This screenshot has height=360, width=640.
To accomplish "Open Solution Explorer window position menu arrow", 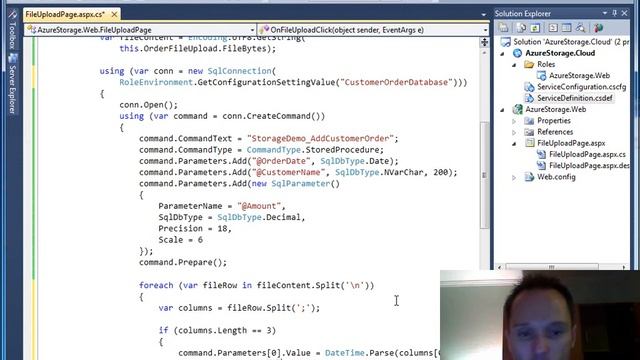I will coord(605,13).
